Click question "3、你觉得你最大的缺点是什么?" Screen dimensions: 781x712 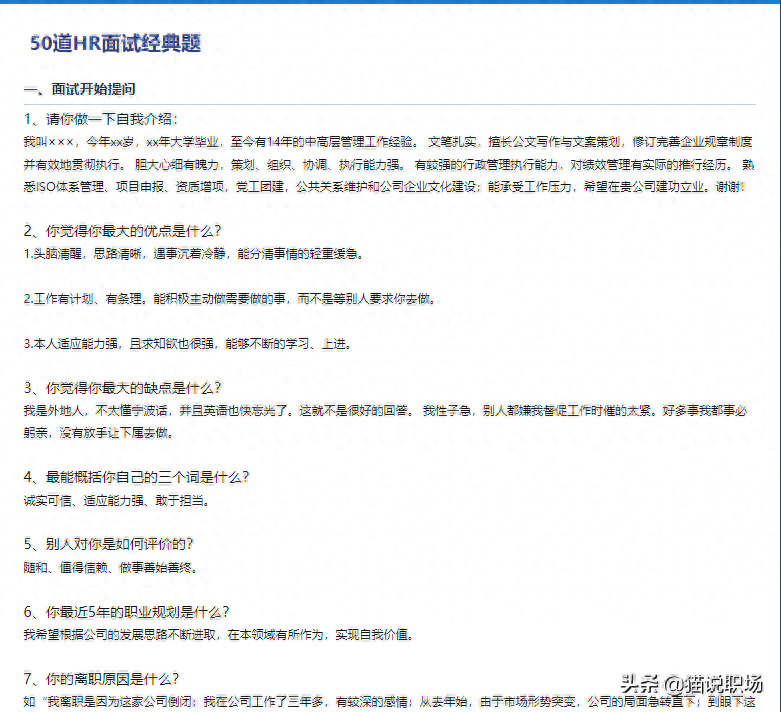[122, 388]
